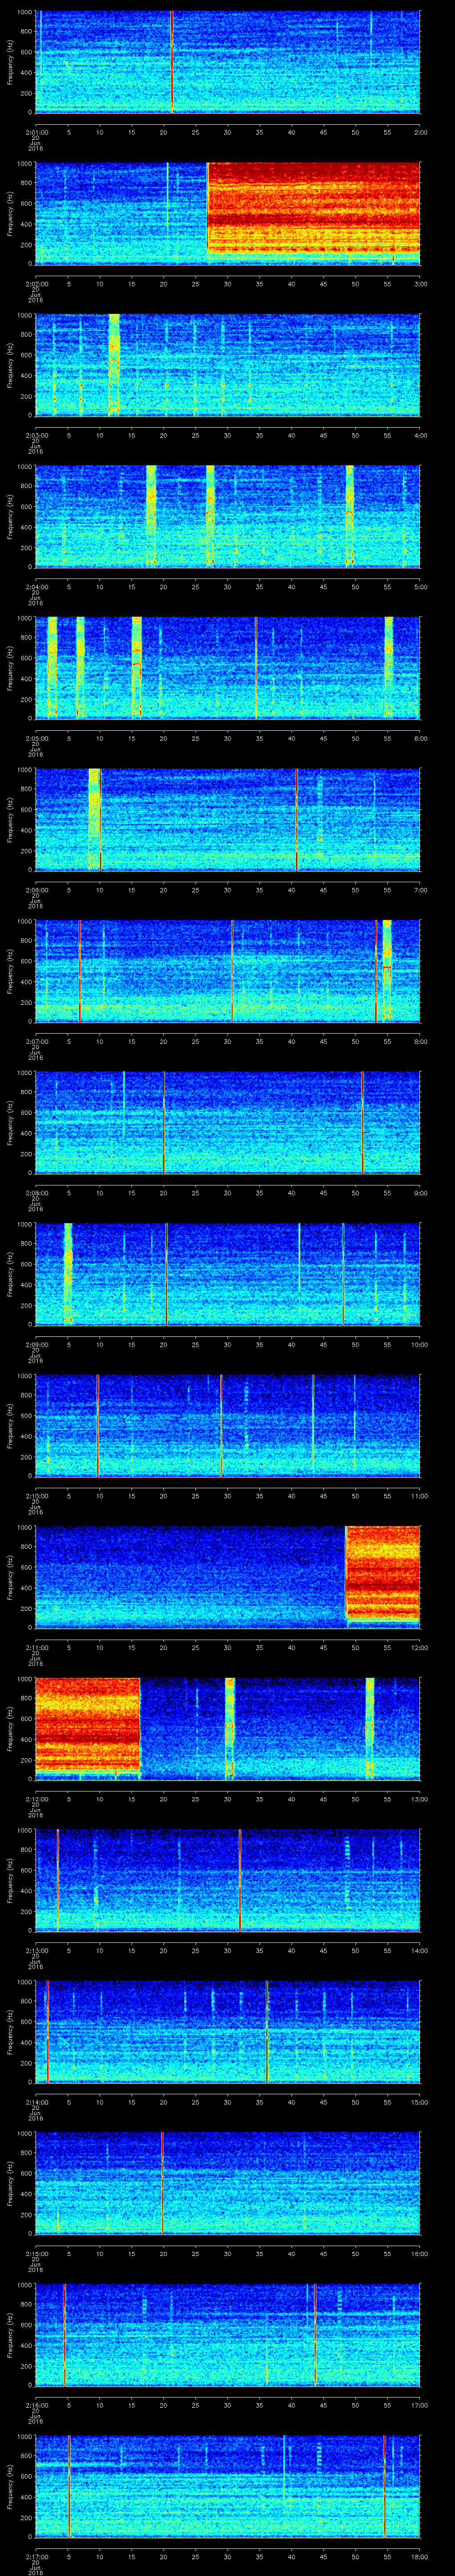Click the 2:01:00 start time label

[x=36, y=131]
